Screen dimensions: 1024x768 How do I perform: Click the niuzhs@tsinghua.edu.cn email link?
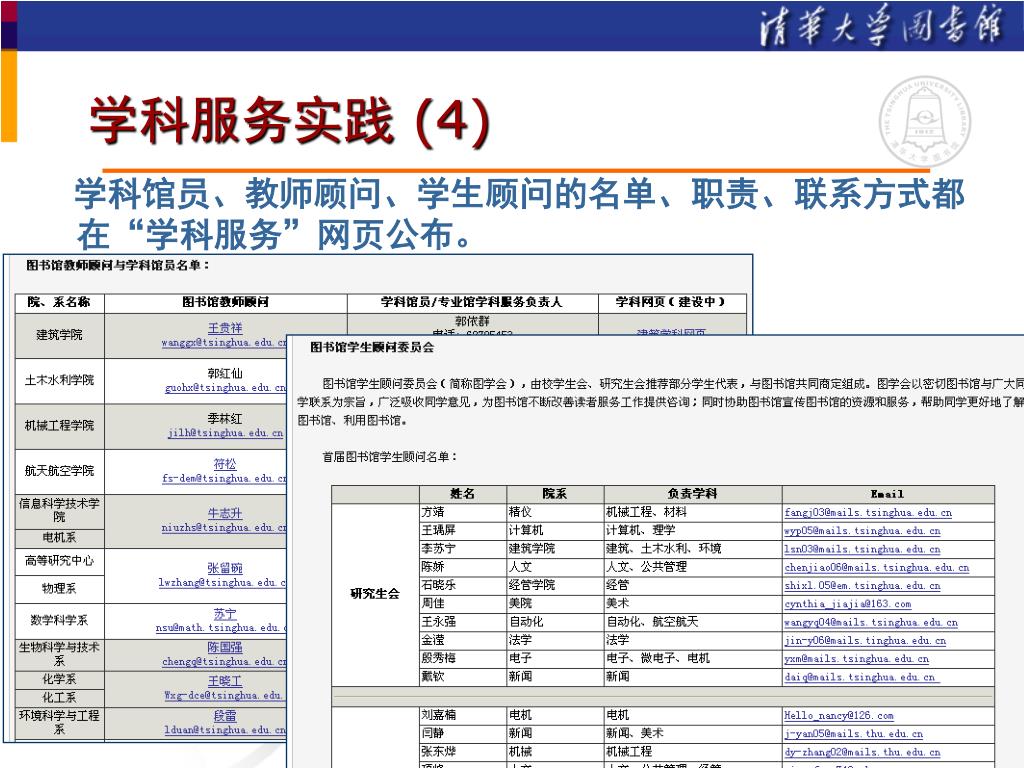(x=224, y=528)
